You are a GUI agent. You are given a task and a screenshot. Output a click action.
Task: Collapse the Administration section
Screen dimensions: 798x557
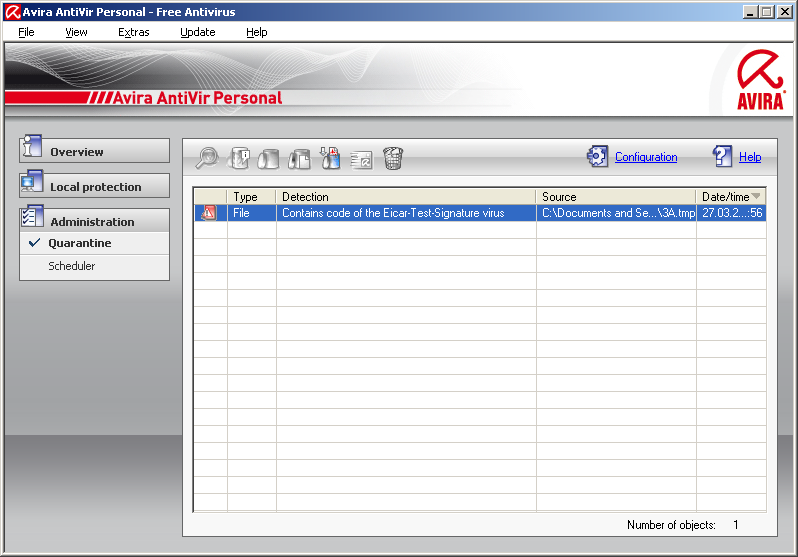click(x=95, y=221)
